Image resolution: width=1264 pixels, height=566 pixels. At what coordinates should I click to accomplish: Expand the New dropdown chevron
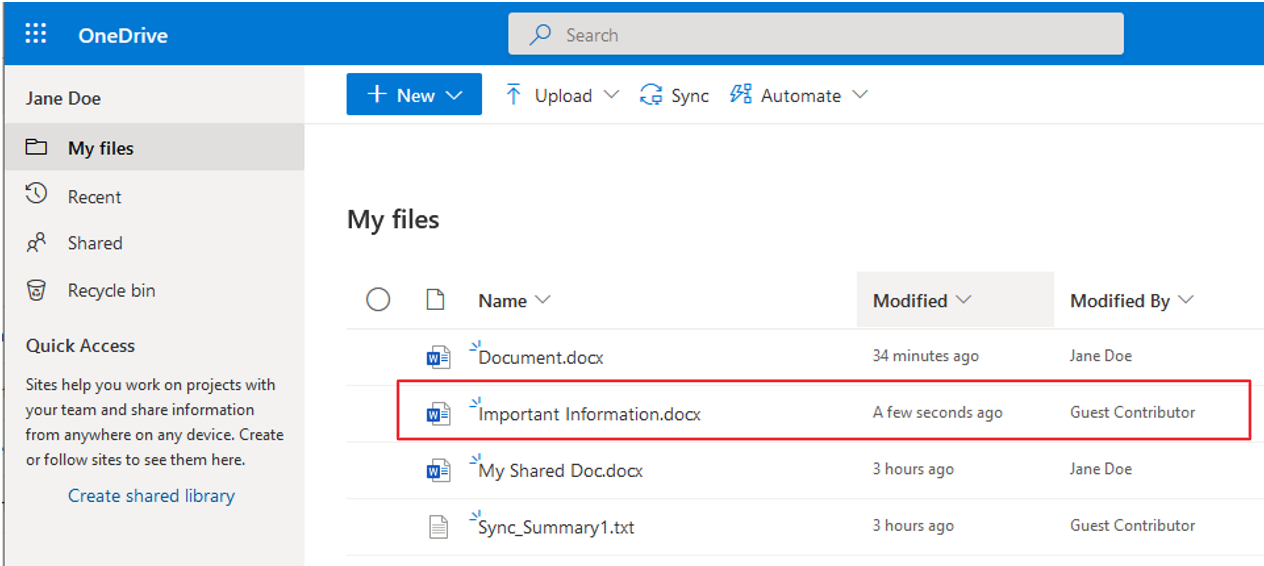click(455, 95)
